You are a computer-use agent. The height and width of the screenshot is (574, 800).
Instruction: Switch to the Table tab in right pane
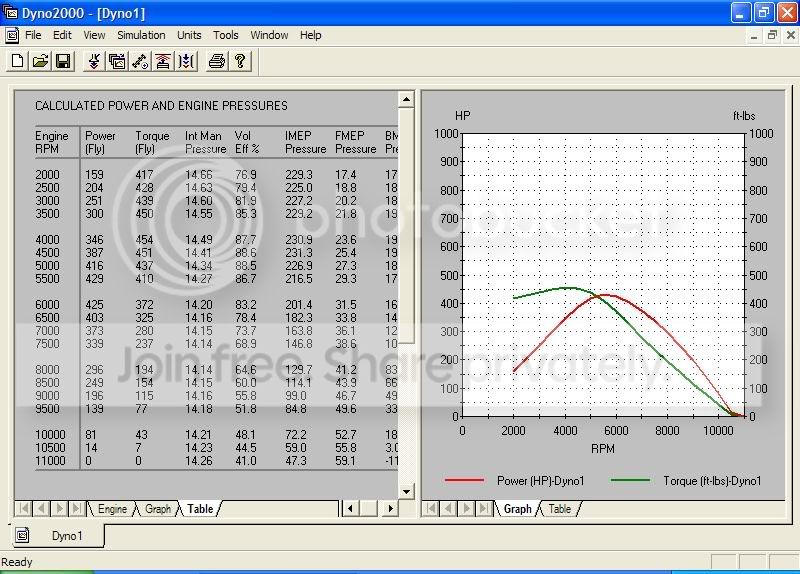click(560, 509)
